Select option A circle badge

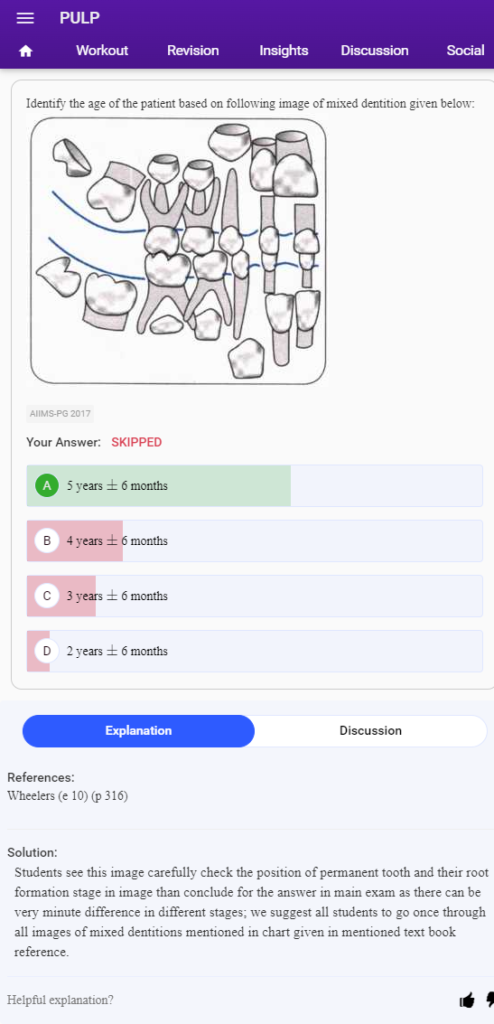(x=46, y=486)
